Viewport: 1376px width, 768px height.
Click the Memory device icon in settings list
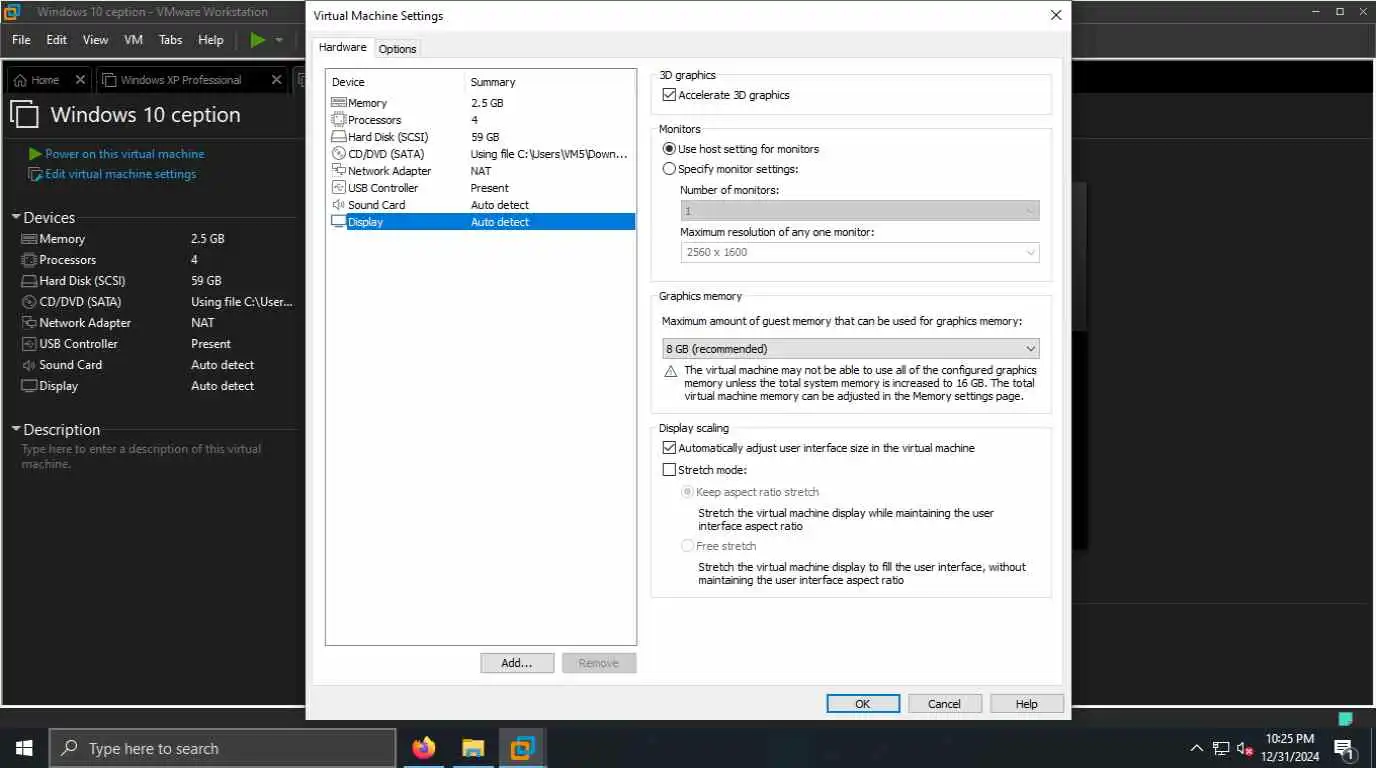click(338, 103)
